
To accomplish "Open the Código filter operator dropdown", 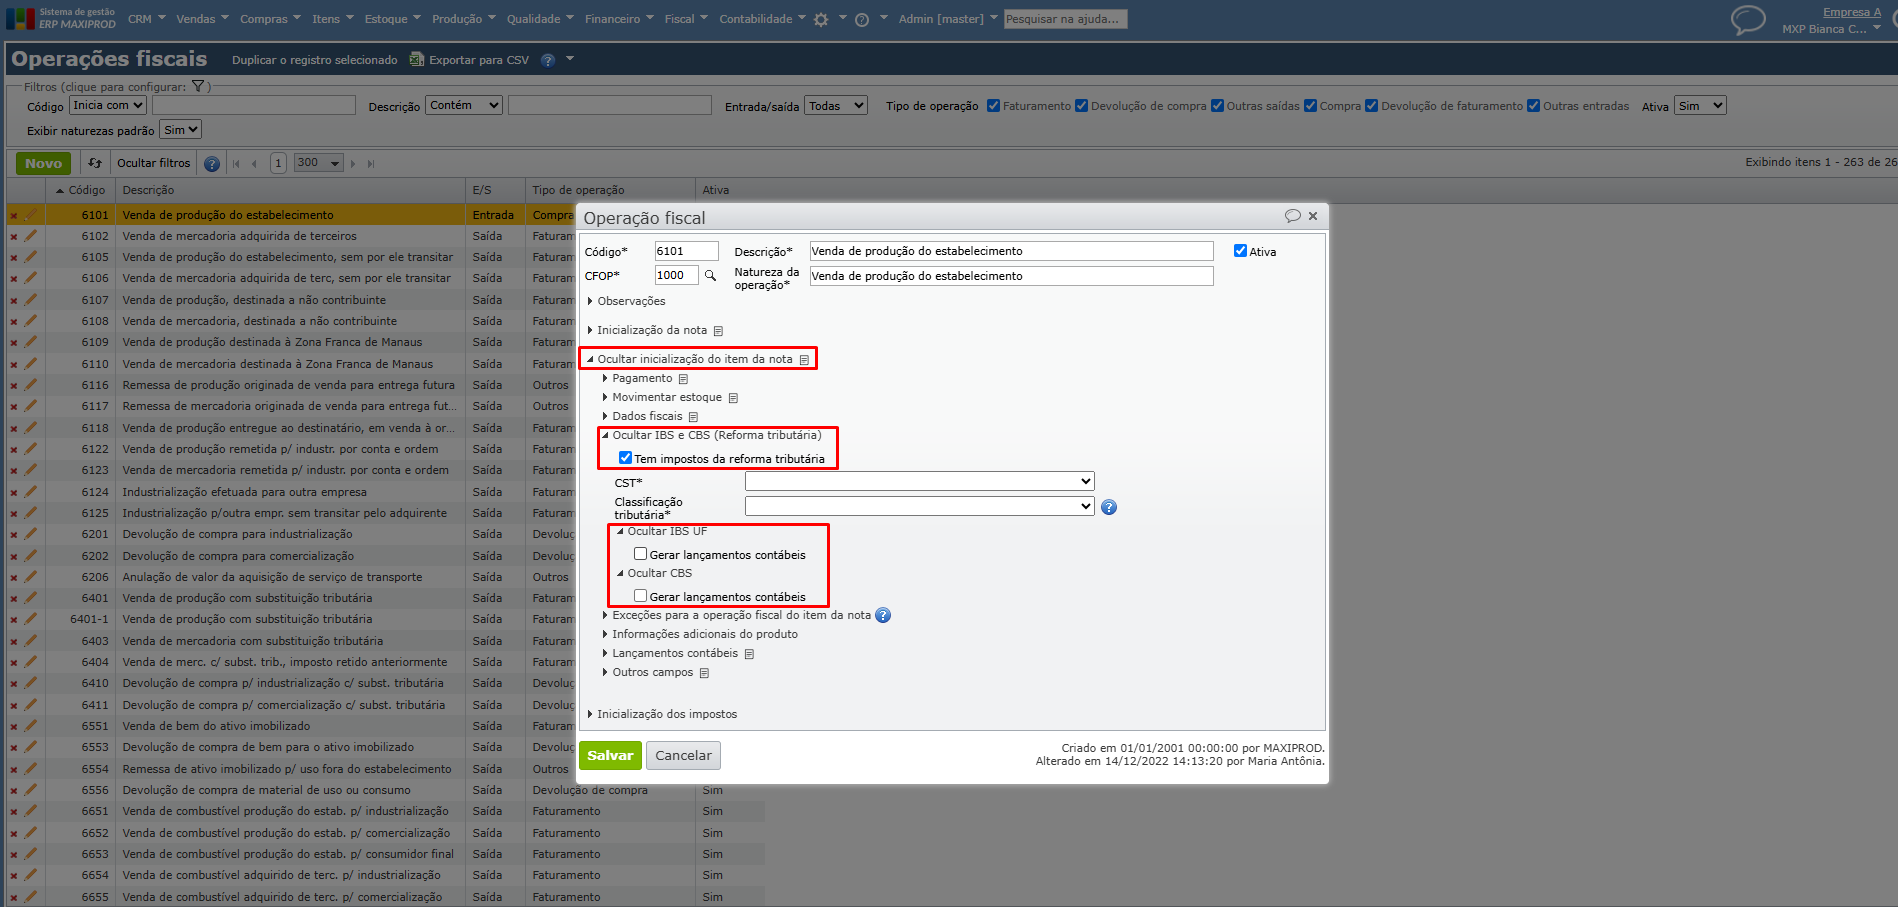I will pos(108,105).
